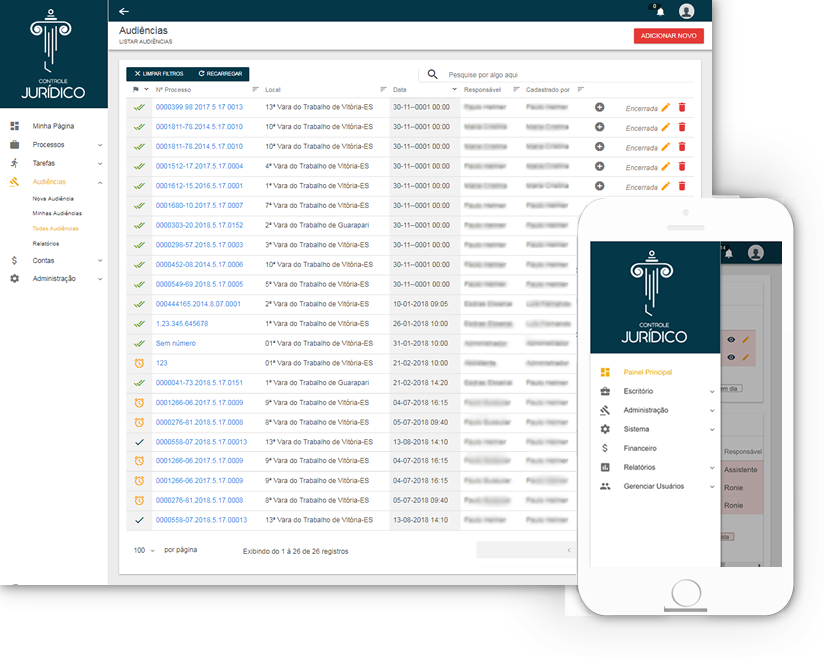Viewport: 824px width, 657px height.
Task: Toggle the second eye icon on phone screen
Action: tap(731, 357)
